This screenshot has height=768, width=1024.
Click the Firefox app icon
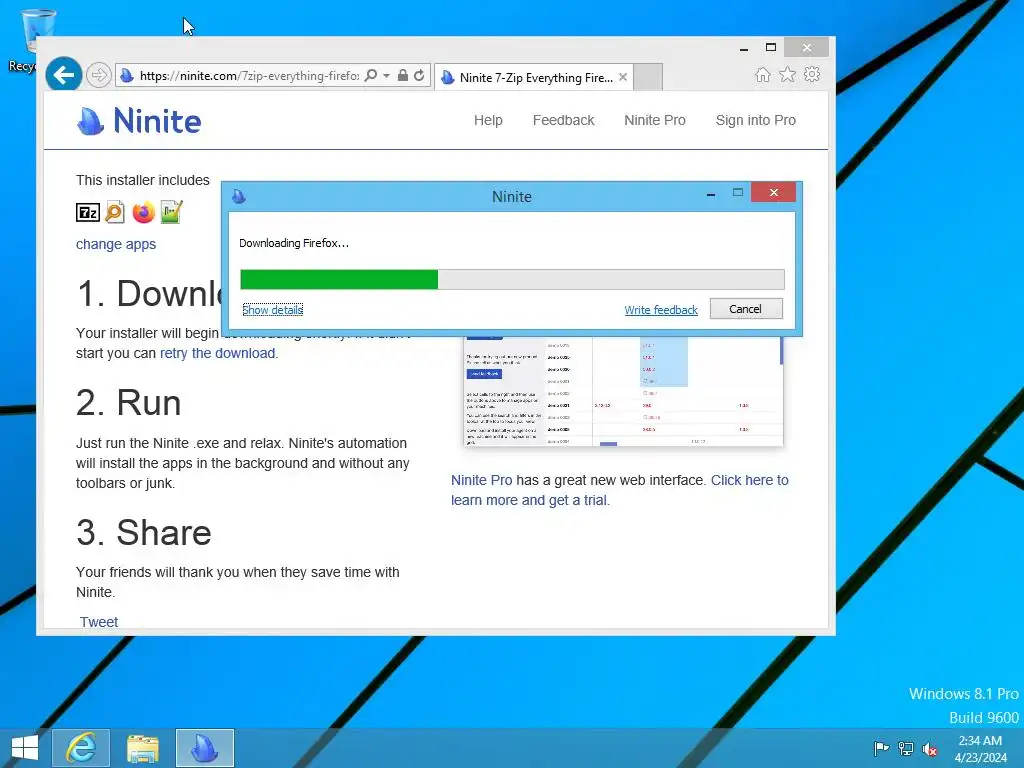point(143,212)
